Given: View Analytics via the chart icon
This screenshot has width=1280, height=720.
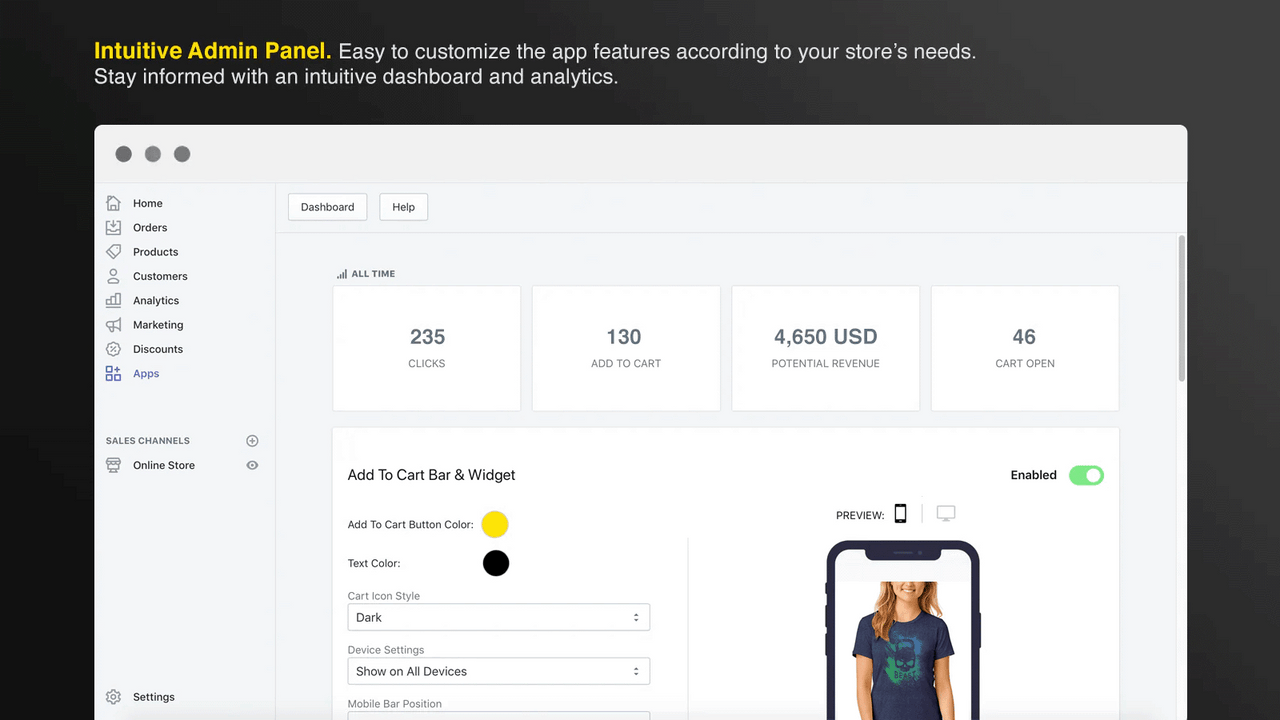Looking at the screenshot, I should (115, 300).
